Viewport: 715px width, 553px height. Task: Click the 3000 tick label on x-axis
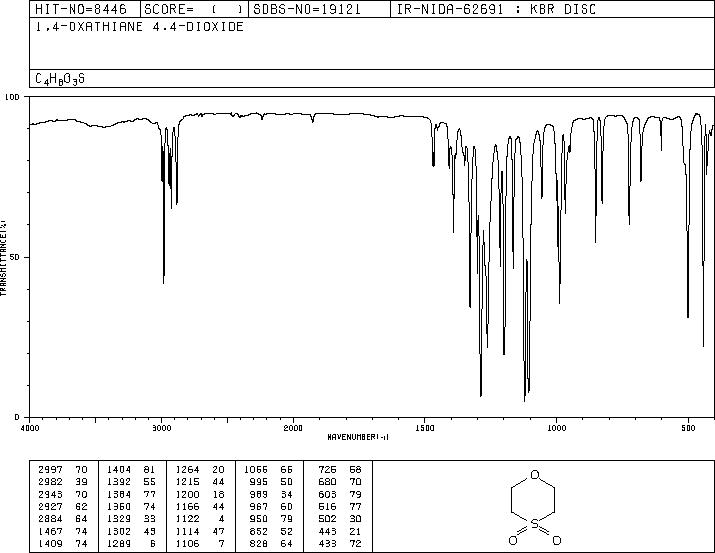(x=161, y=428)
